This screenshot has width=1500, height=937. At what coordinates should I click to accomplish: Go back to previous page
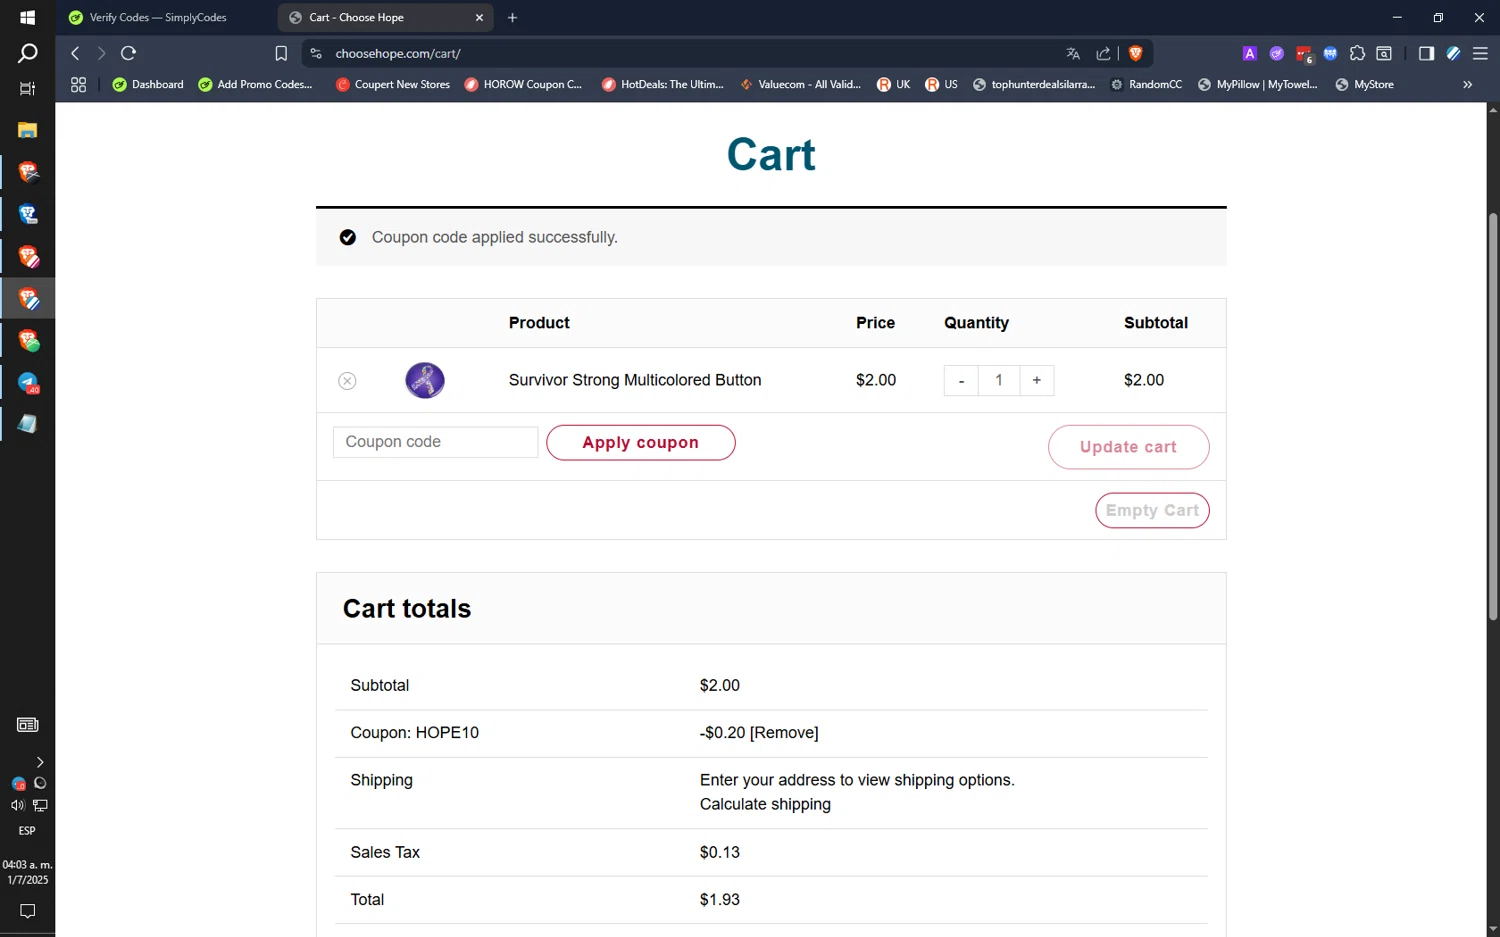click(x=75, y=53)
